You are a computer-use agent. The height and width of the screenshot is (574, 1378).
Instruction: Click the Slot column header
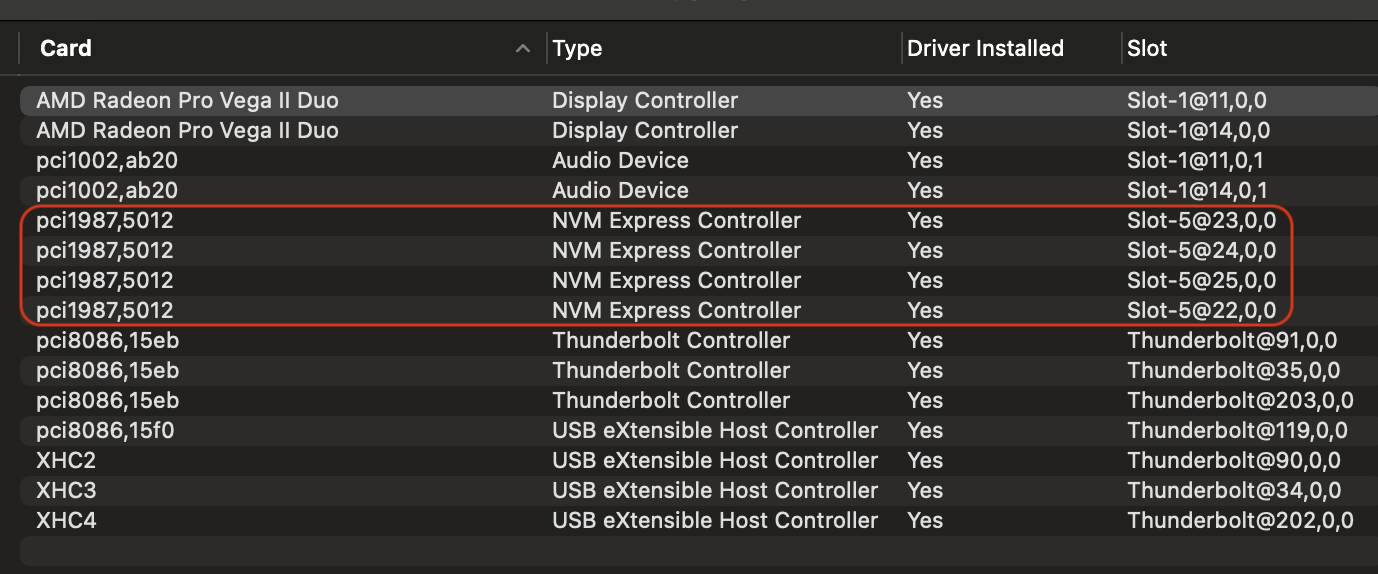(x=1147, y=48)
